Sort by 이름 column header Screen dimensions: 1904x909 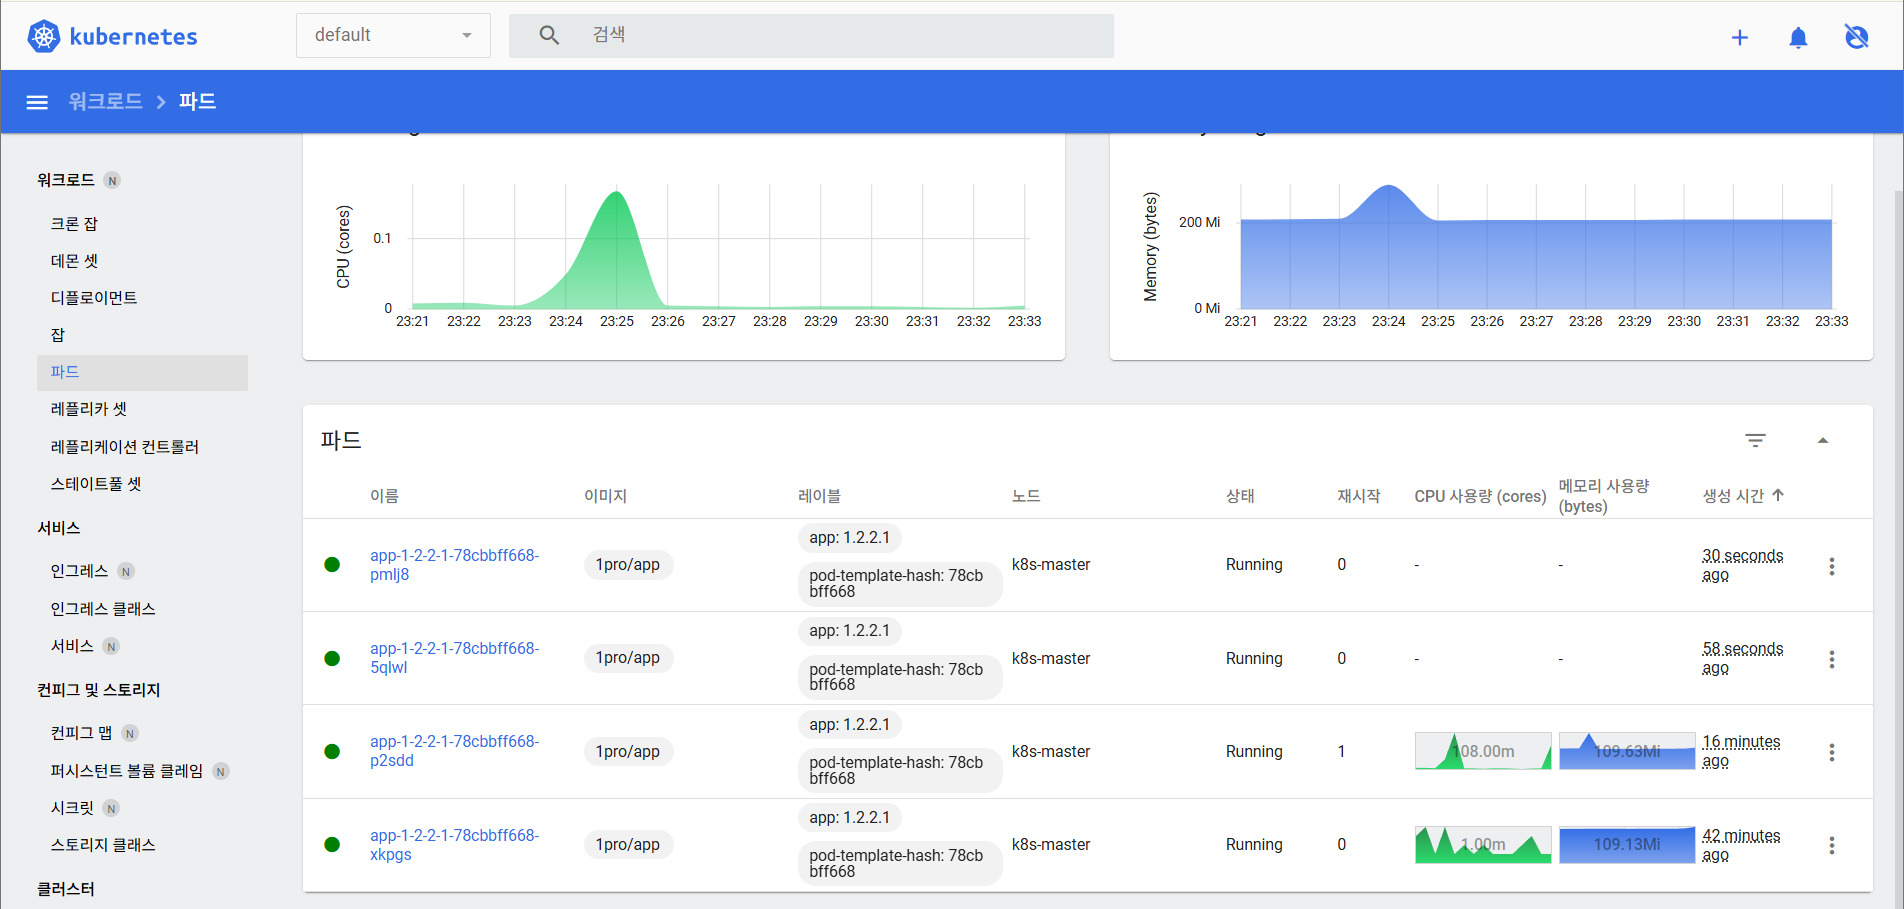coord(384,496)
